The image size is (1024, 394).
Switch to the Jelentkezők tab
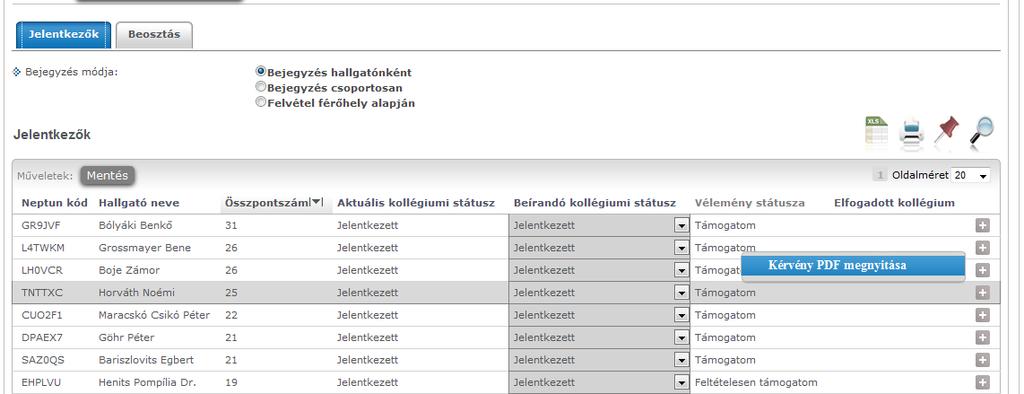click(x=63, y=34)
